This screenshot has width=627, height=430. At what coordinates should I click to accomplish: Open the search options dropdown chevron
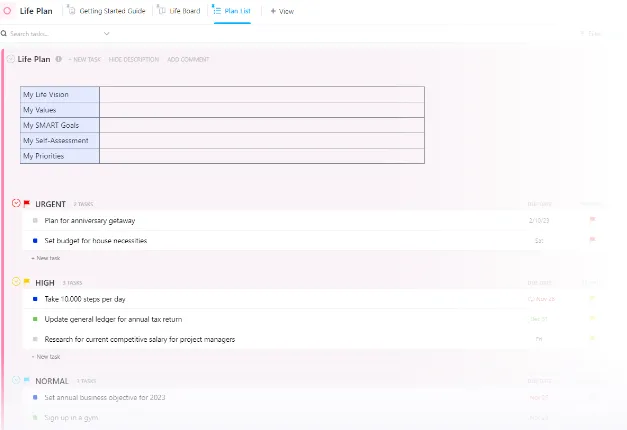106,34
